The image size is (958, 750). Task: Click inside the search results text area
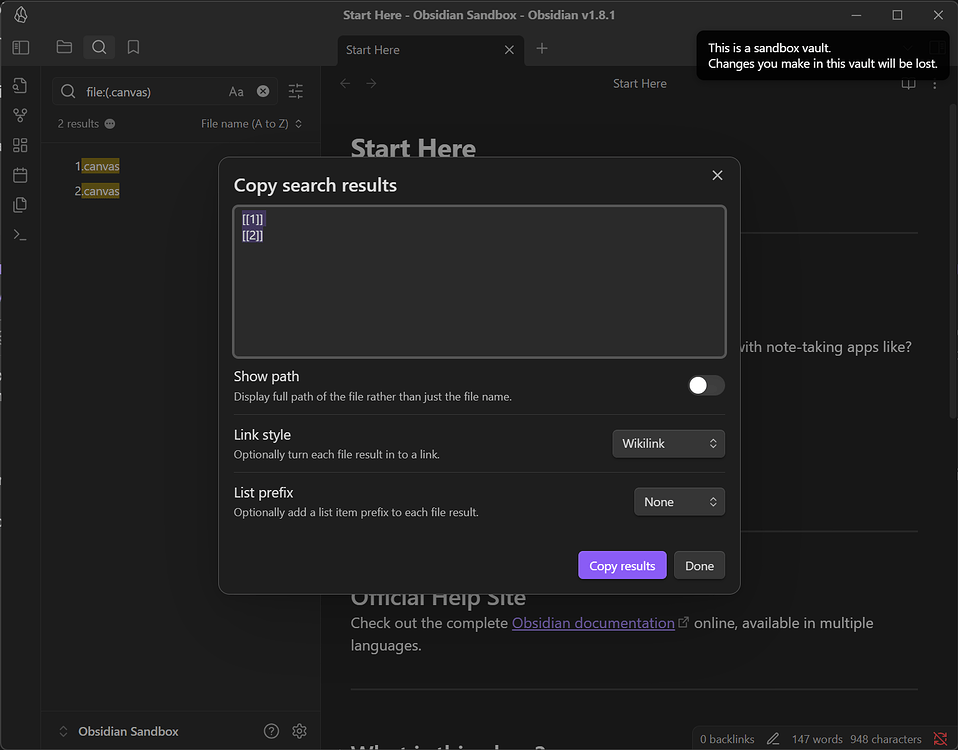point(479,282)
